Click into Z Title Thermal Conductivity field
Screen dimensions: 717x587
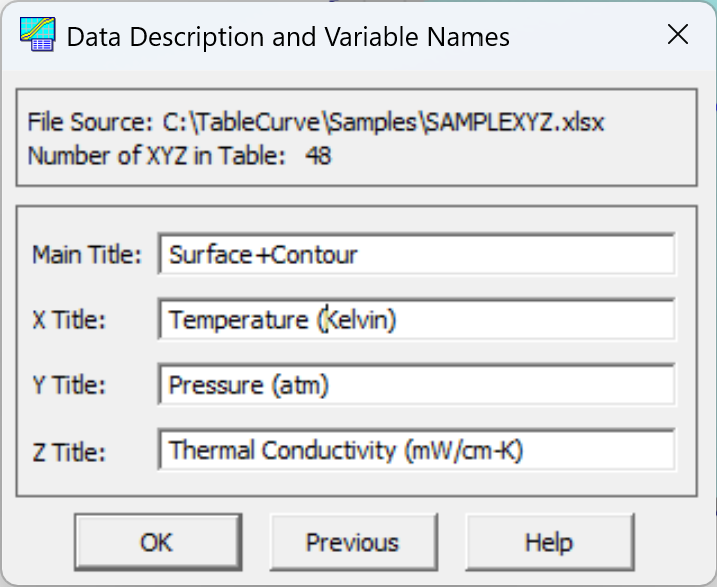(x=417, y=449)
